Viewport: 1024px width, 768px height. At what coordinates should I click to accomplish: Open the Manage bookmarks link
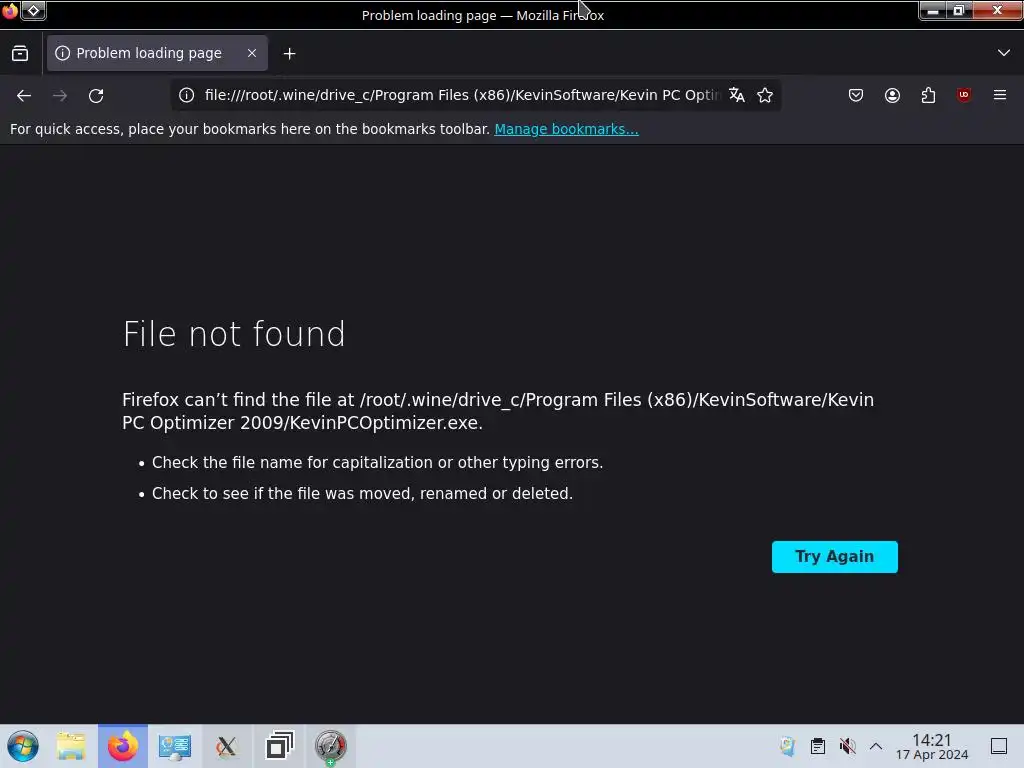tap(566, 129)
